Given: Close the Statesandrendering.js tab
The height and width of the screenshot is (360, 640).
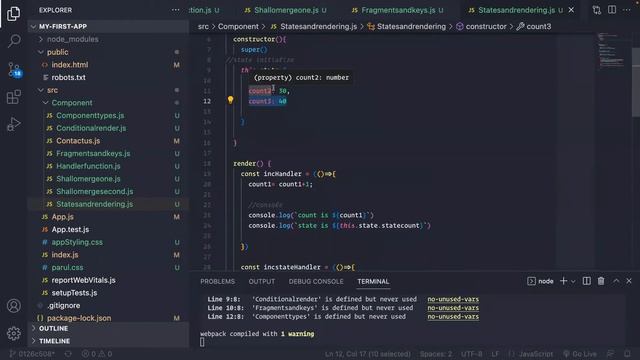Looking at the screenshot, I should (571, 10).
